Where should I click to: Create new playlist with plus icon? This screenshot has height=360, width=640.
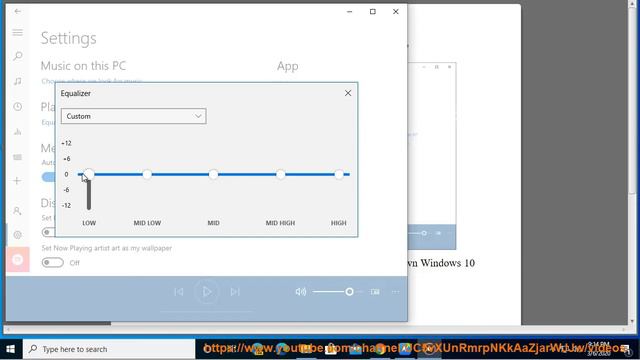pyautogui.click(x=17, y=181)
